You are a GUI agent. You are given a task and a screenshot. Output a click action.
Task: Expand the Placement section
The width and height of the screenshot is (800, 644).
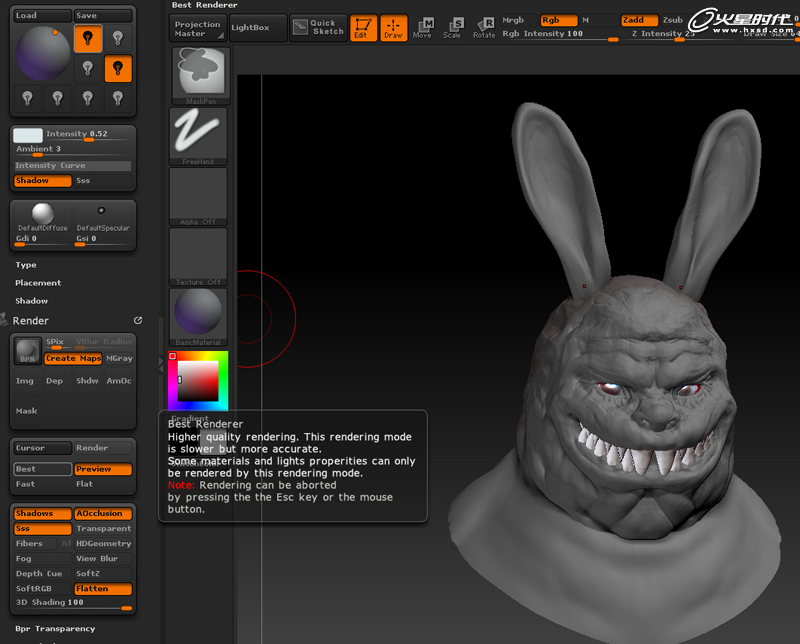point(38,283)
